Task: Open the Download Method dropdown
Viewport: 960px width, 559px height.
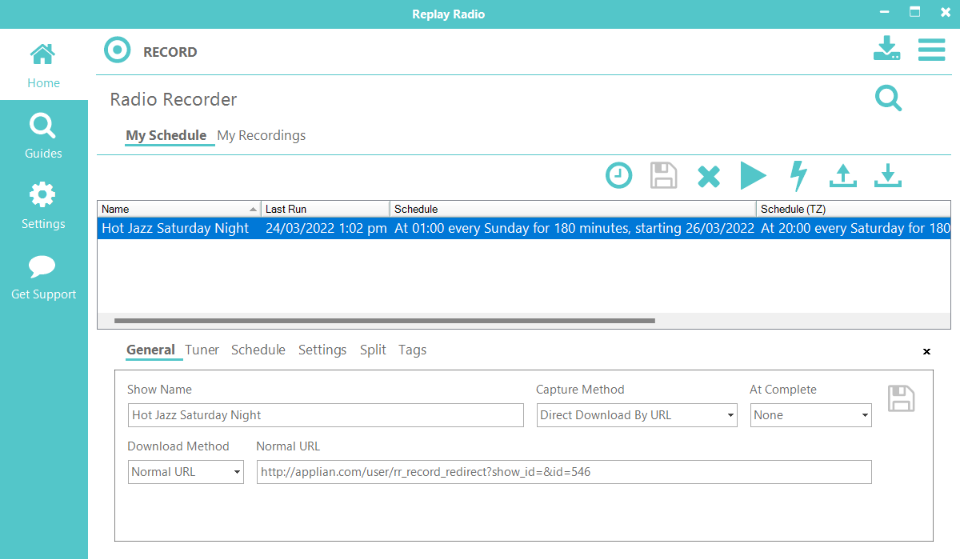Action: (x=186, y=472)
